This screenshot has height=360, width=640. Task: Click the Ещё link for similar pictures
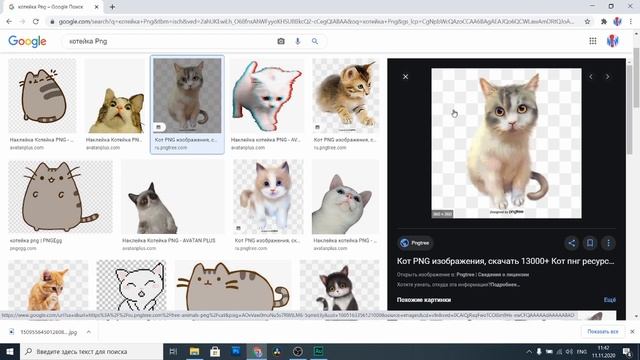coord(609,300)
